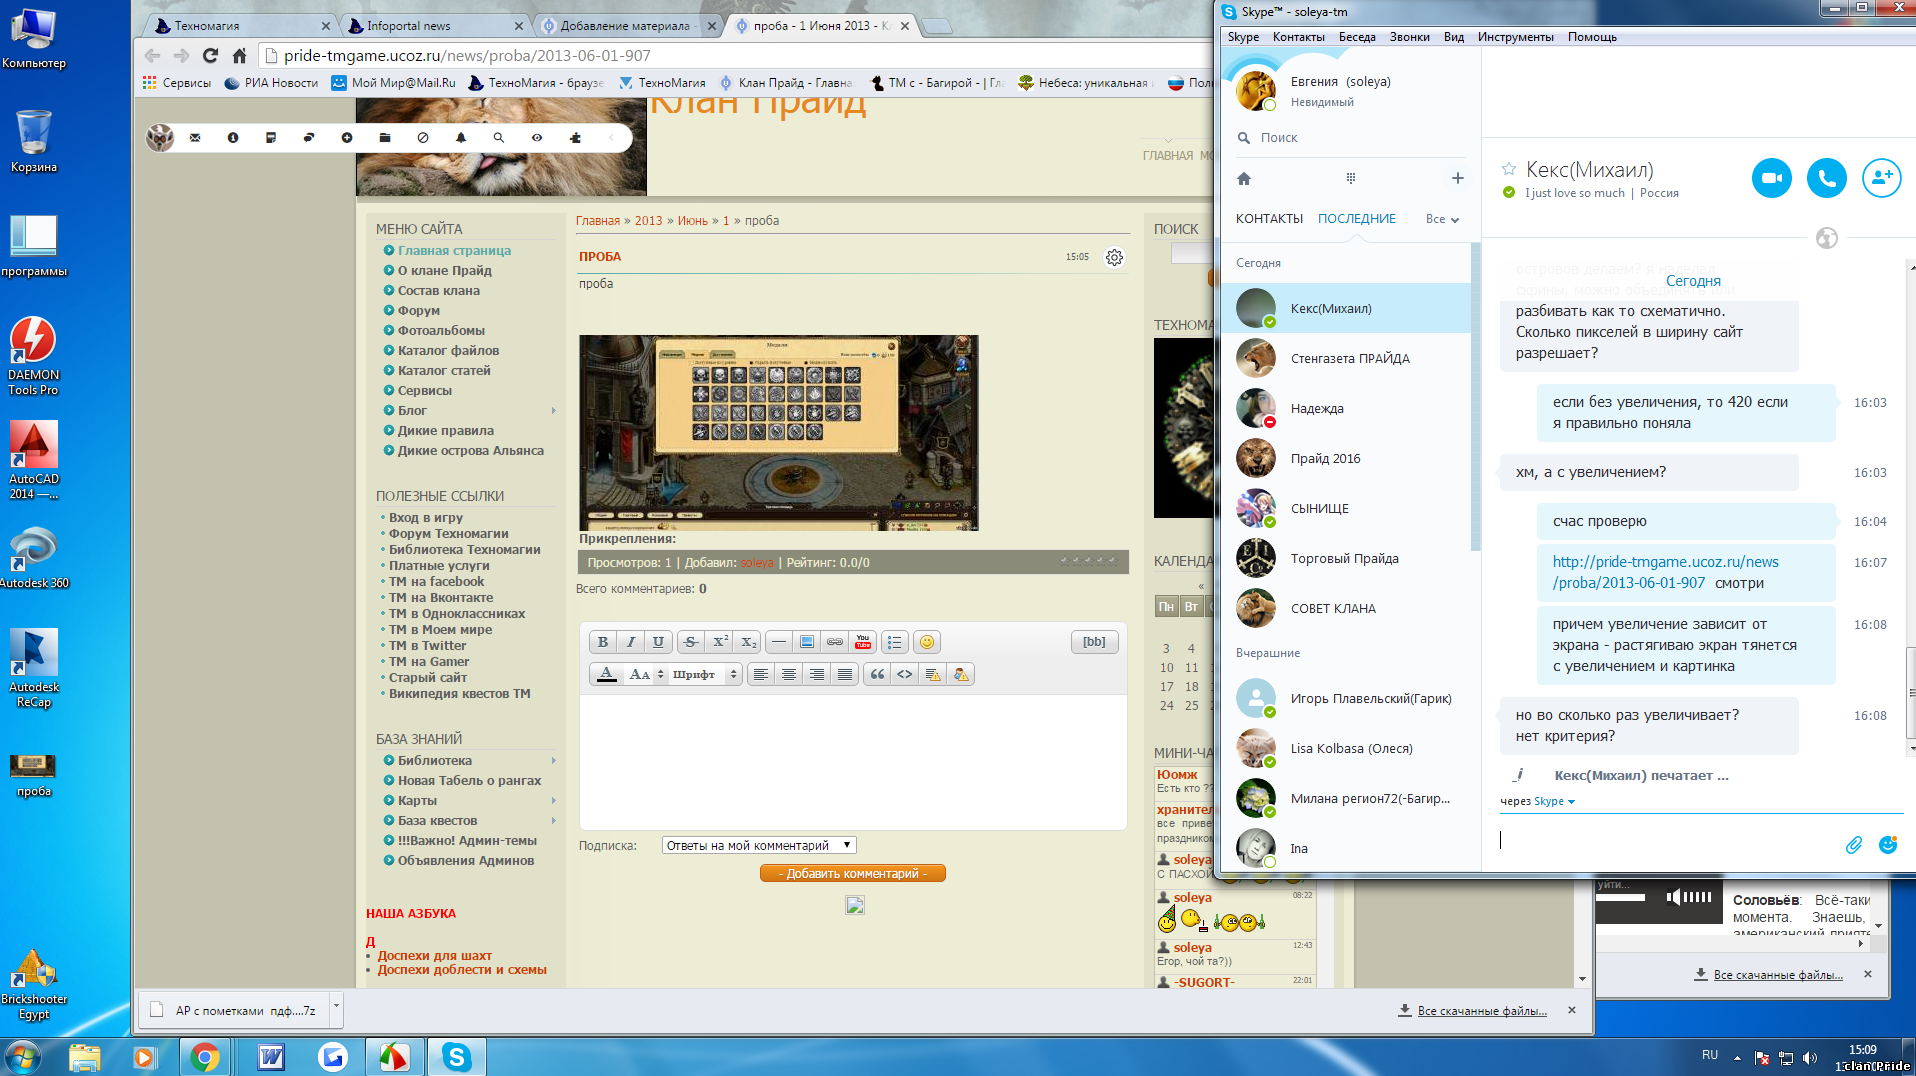Viewport: 1916px width, 1076px height.
Task: Click the info icon in the admin bar
Action: coord(233,138)
